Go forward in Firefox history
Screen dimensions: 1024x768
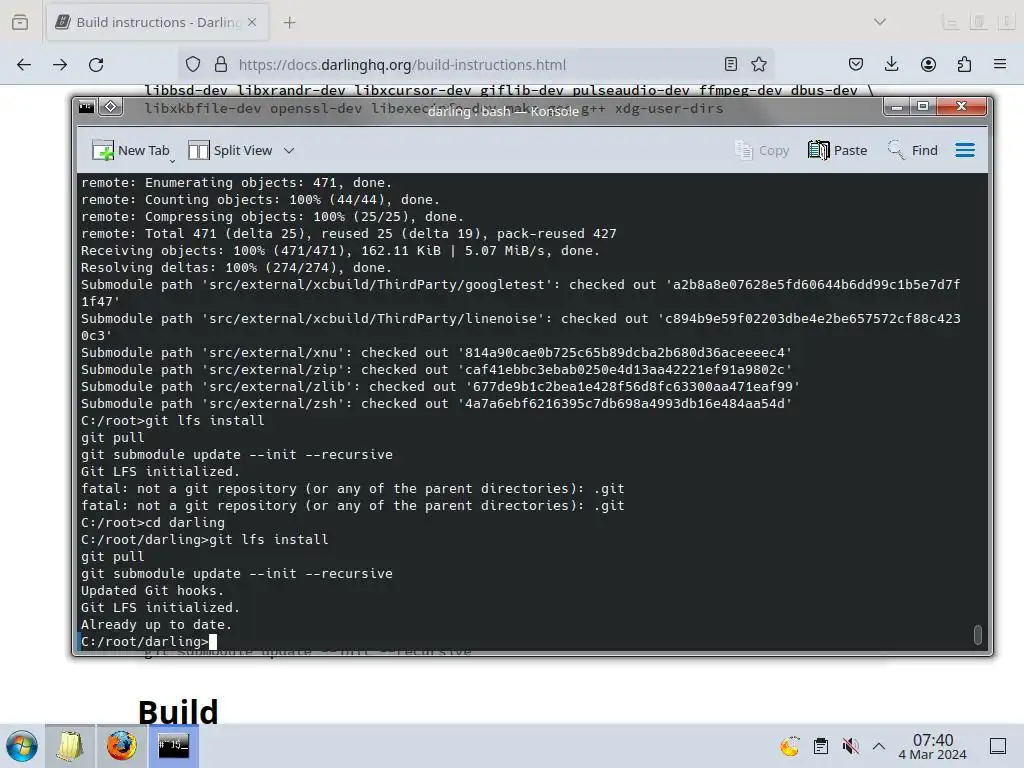(60, 65)
